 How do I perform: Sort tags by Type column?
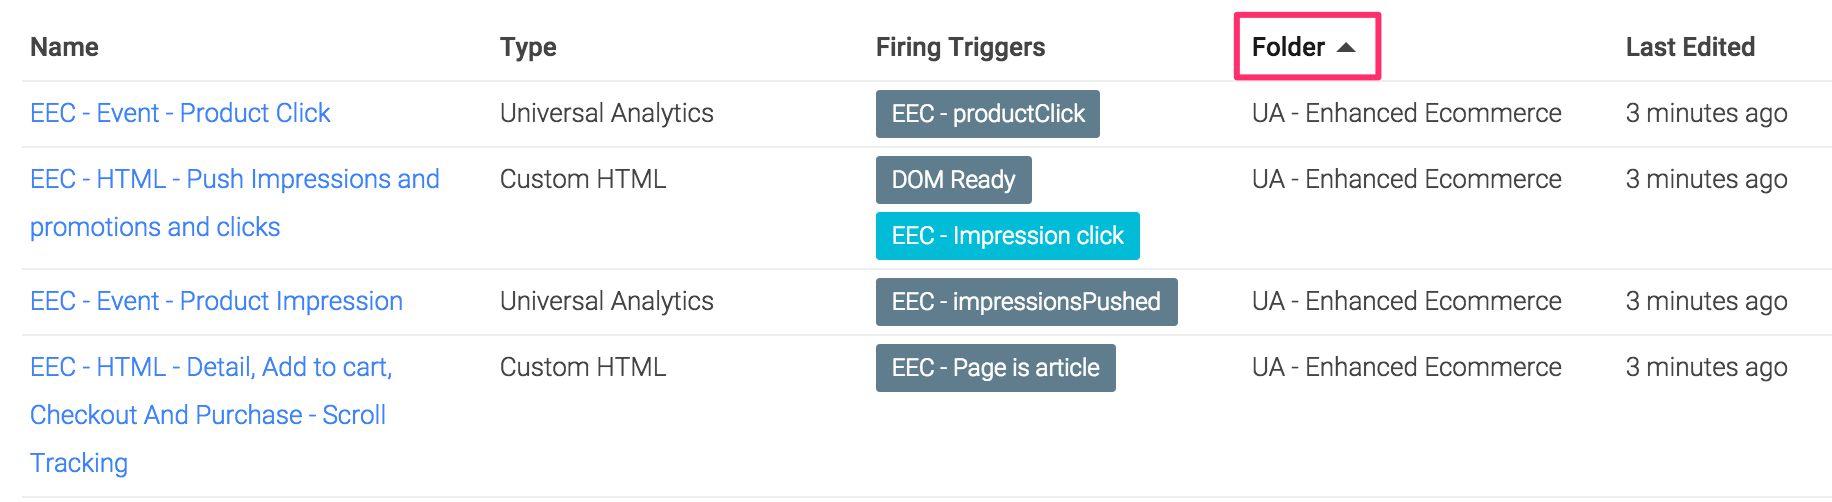point(528,47)
